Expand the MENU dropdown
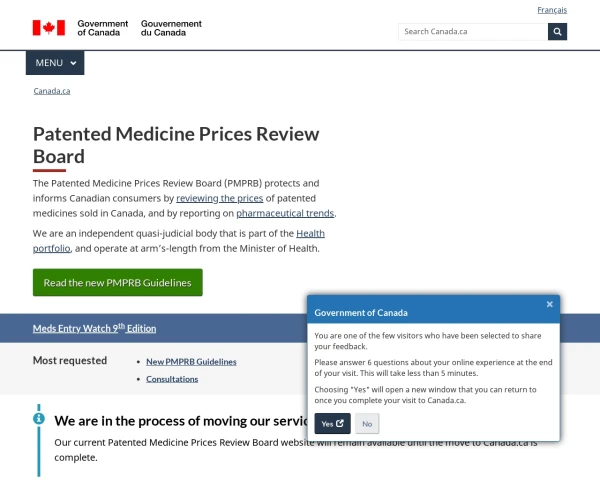Viewport: 600px width, 480px height. pos(55,63)
